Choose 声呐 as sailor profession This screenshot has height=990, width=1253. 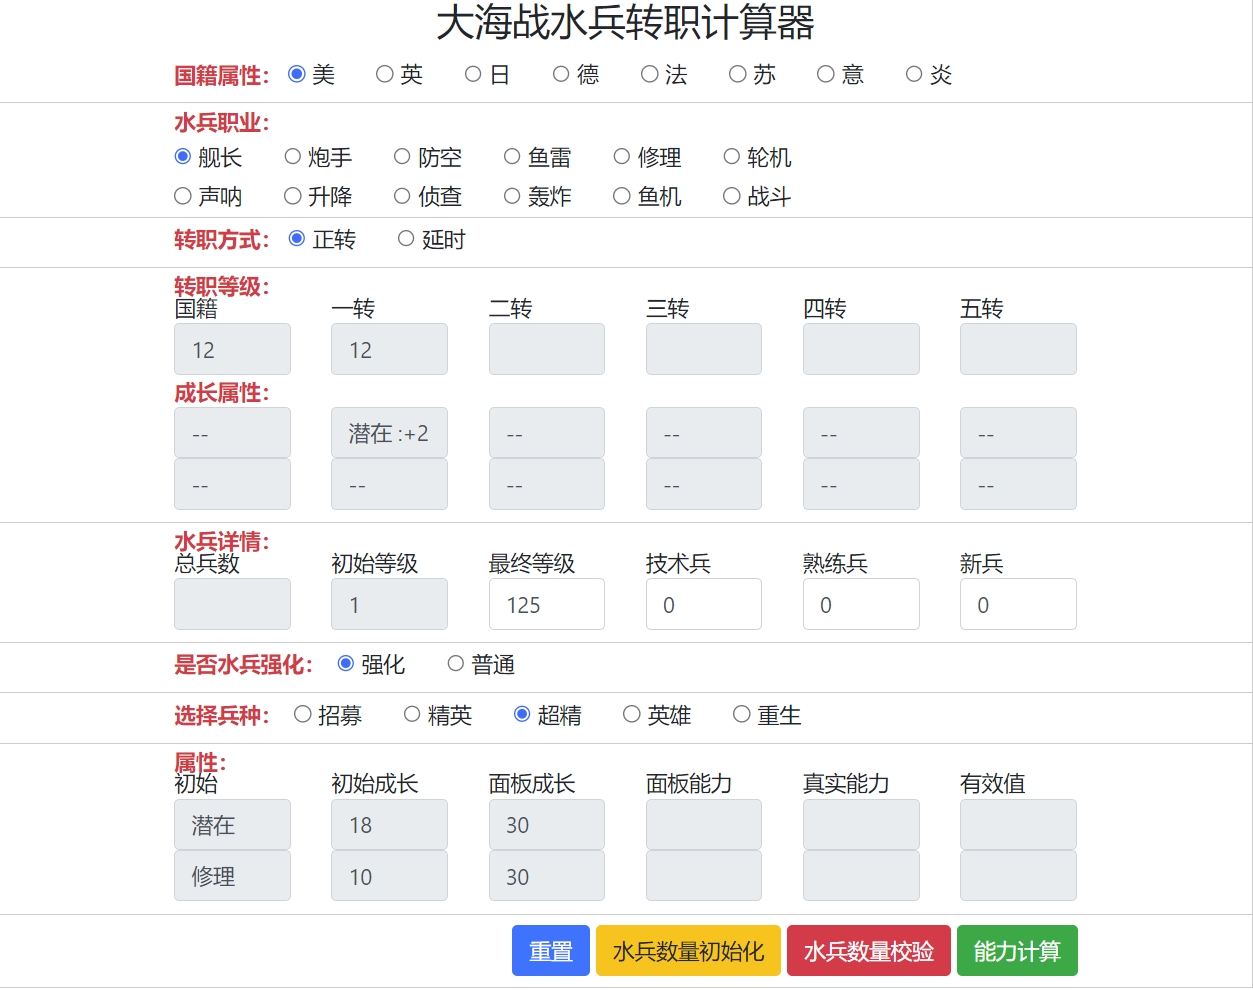point(183,197)
